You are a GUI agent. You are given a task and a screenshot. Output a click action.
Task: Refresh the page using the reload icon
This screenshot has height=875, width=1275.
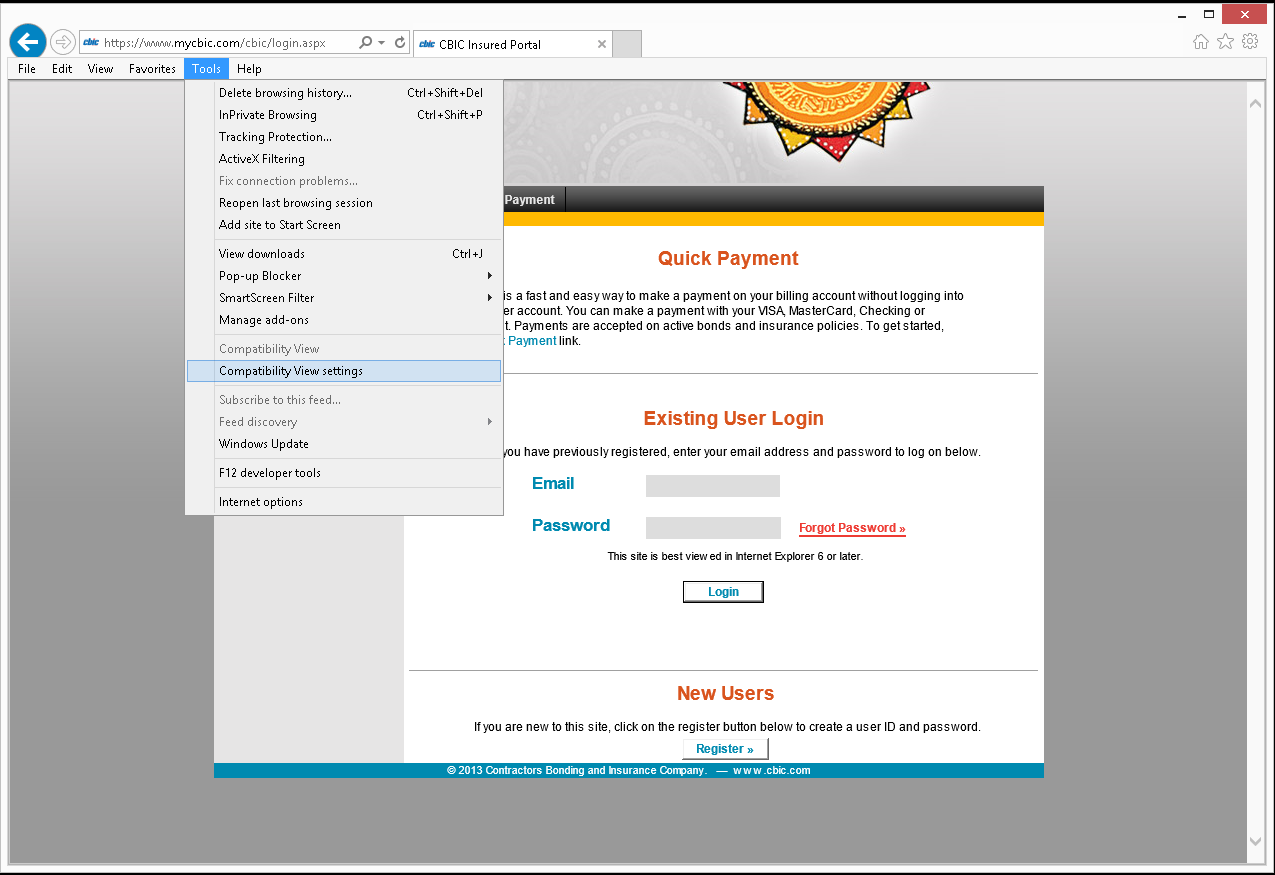click(400, 43)
